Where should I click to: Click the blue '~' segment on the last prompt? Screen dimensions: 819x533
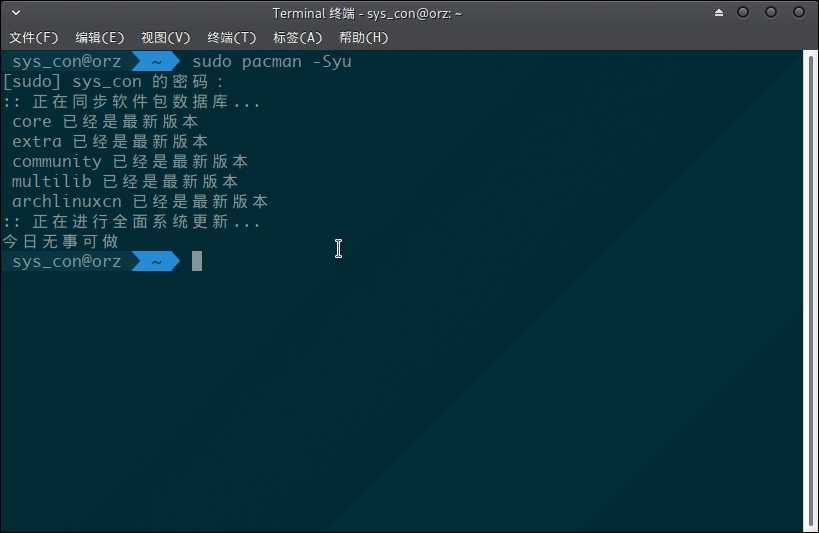(155, 261)
